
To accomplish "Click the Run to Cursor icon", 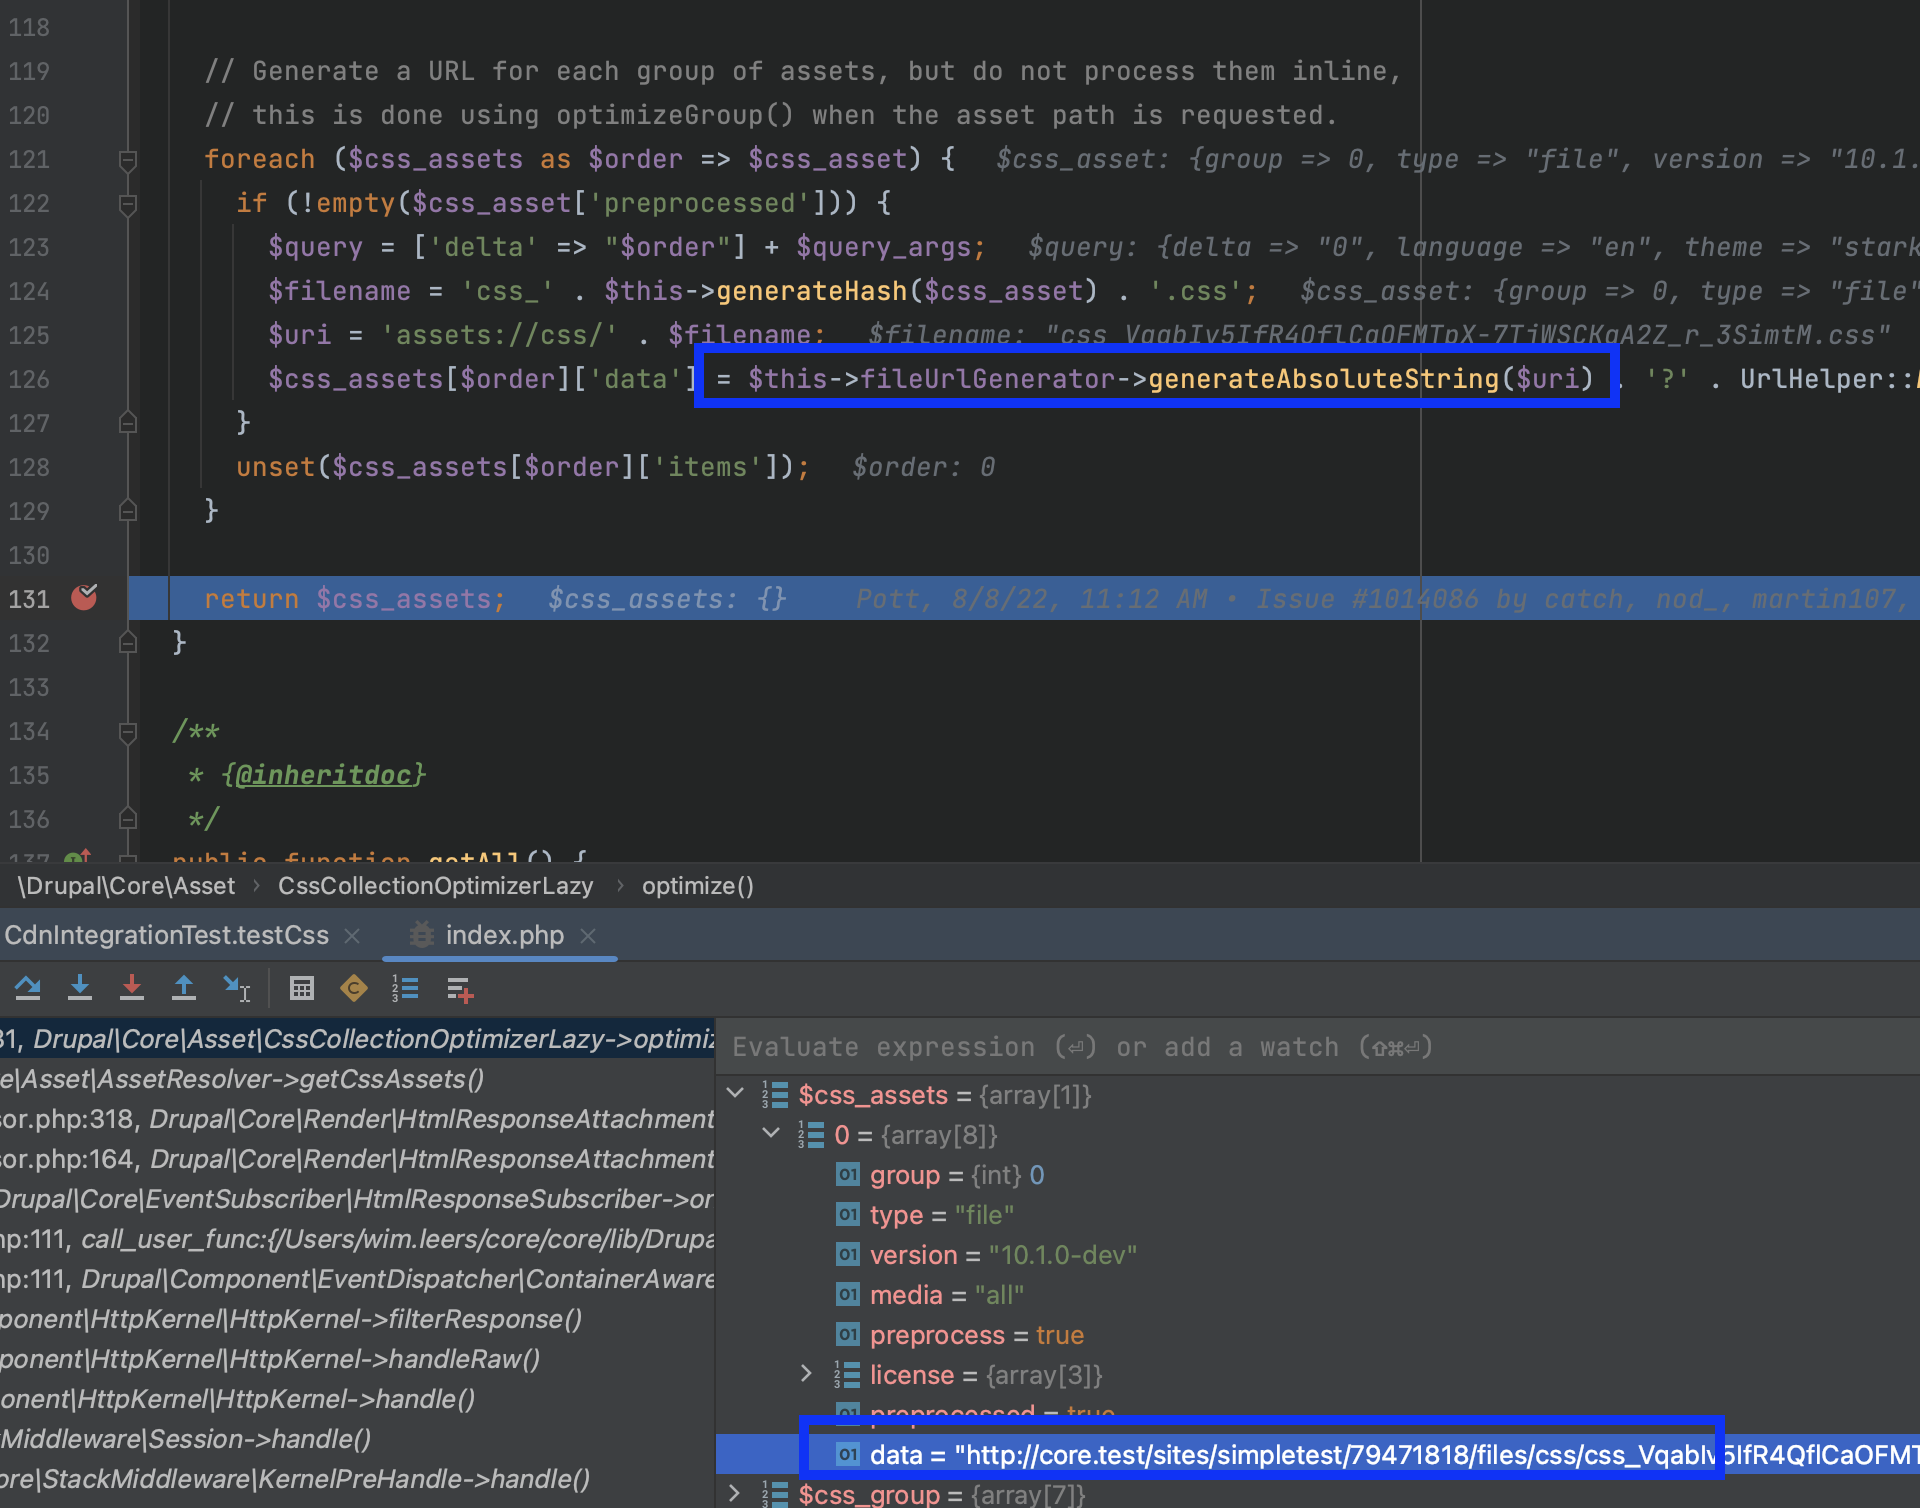I will tap(236, 988).
